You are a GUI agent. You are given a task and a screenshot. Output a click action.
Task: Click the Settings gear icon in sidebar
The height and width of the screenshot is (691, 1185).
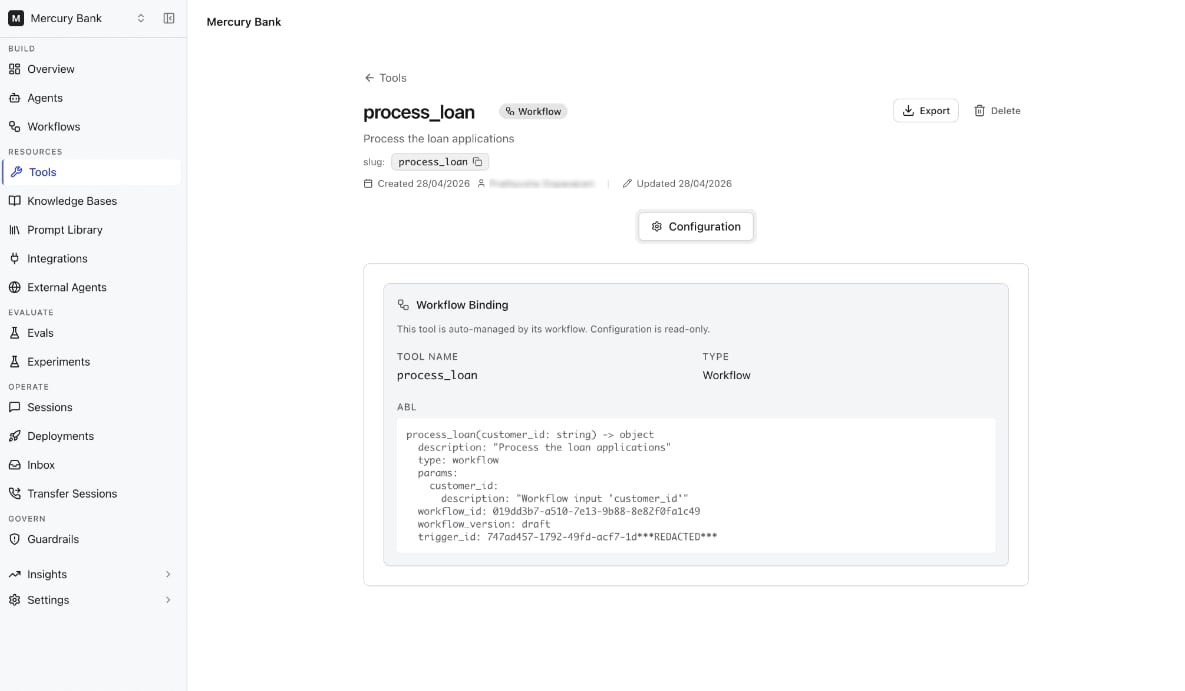coord(14,600)
